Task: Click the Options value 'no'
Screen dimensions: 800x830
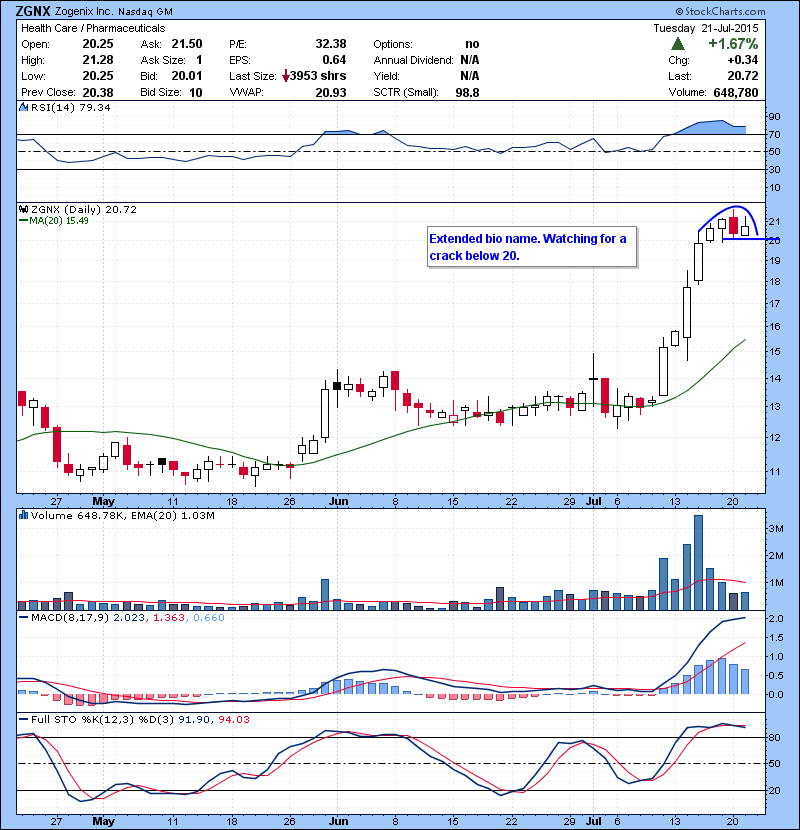Action: (472, 44)
